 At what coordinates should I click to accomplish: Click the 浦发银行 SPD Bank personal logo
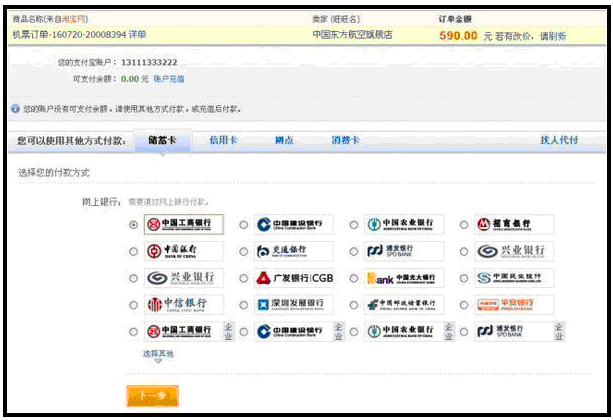404,251
